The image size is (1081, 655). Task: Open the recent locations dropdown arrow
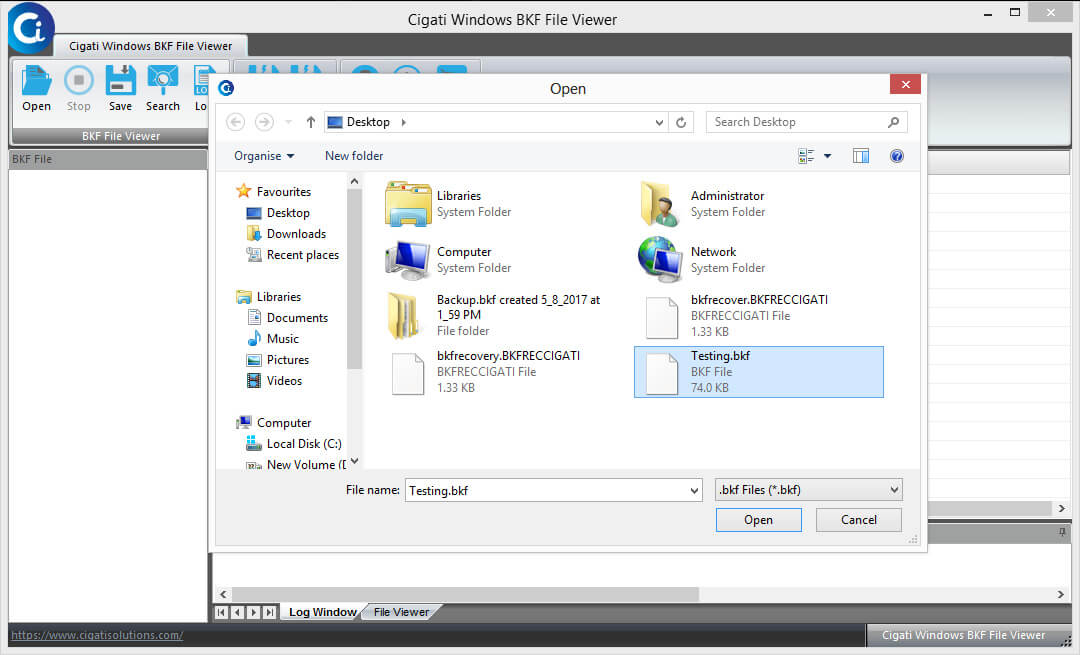[x=289, y=122]
